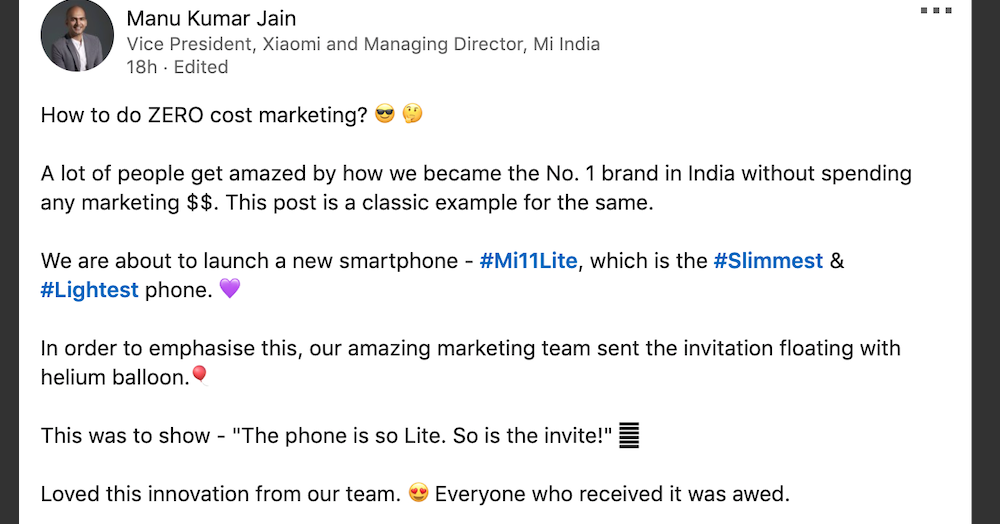Click the thinking face emoji
The height and width of the screenshot is (524, 1000).
[x=412, y=114]
